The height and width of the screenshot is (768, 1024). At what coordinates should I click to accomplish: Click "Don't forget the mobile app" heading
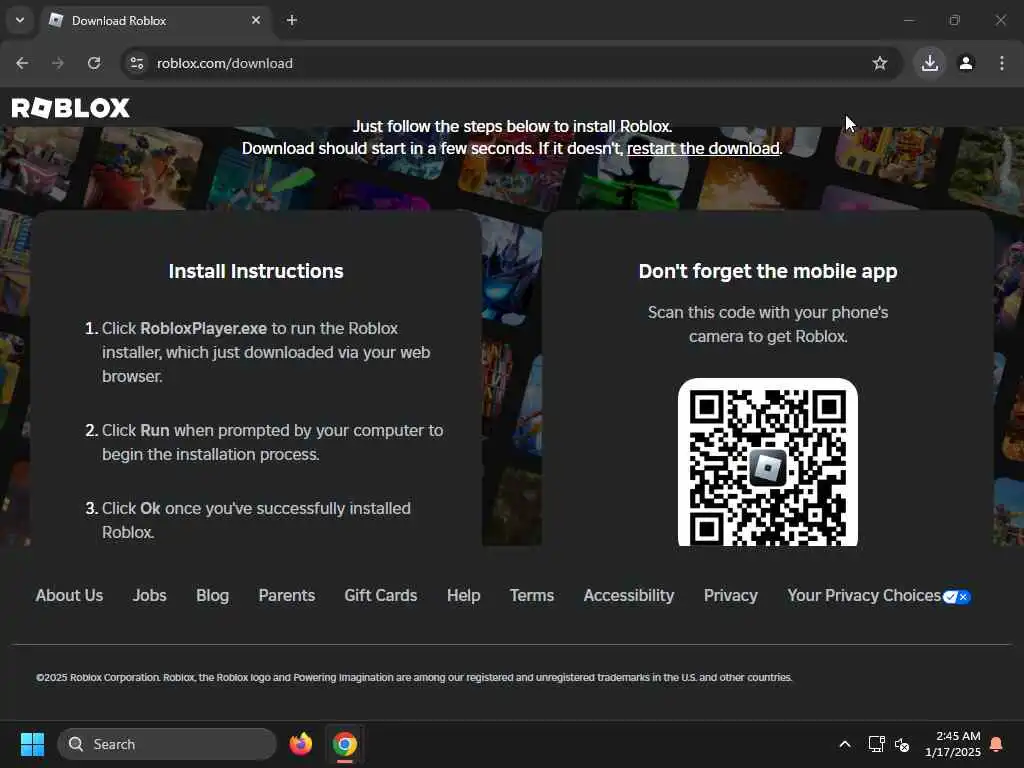click(x=768, y=271)
